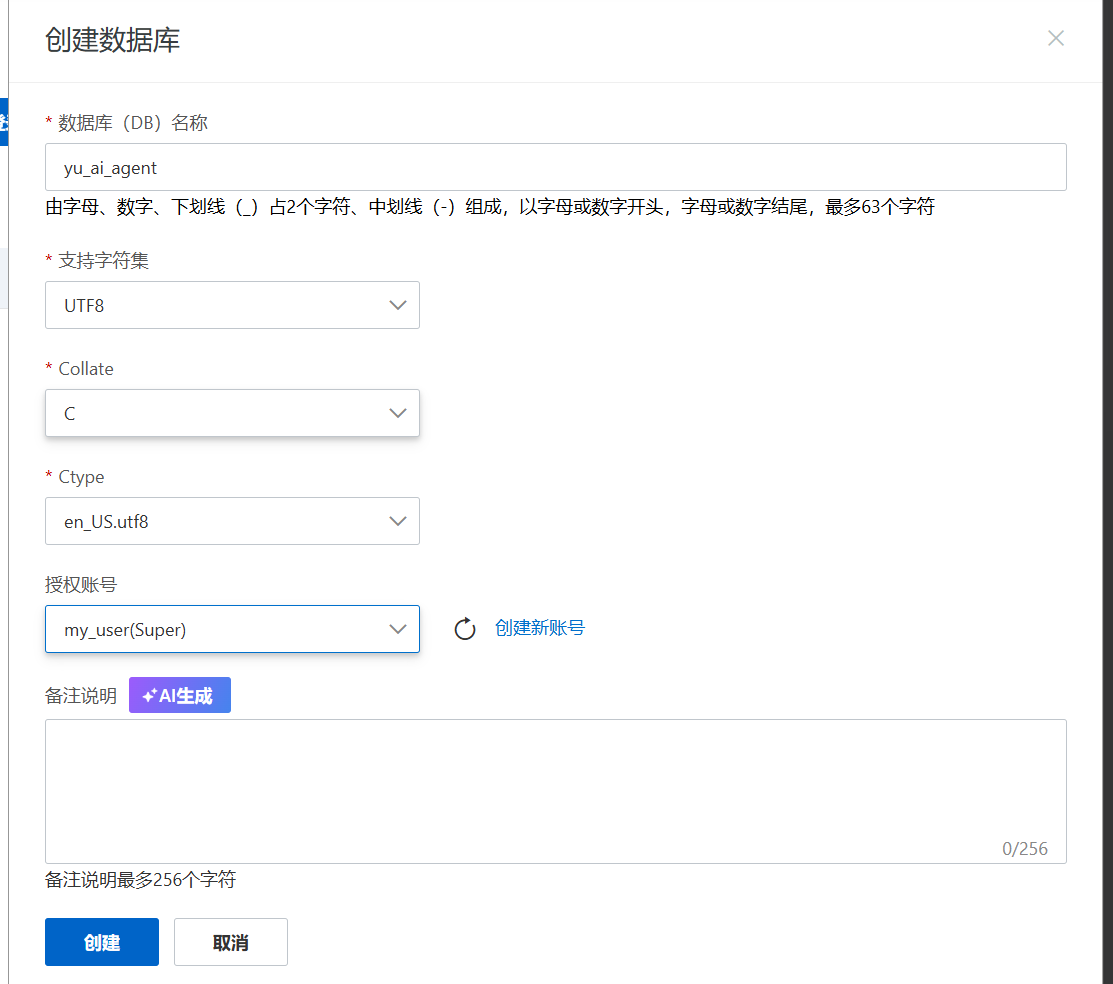
Task: Expand the Ctype en_US.utf8 dropdown
Action: [232, 521]
